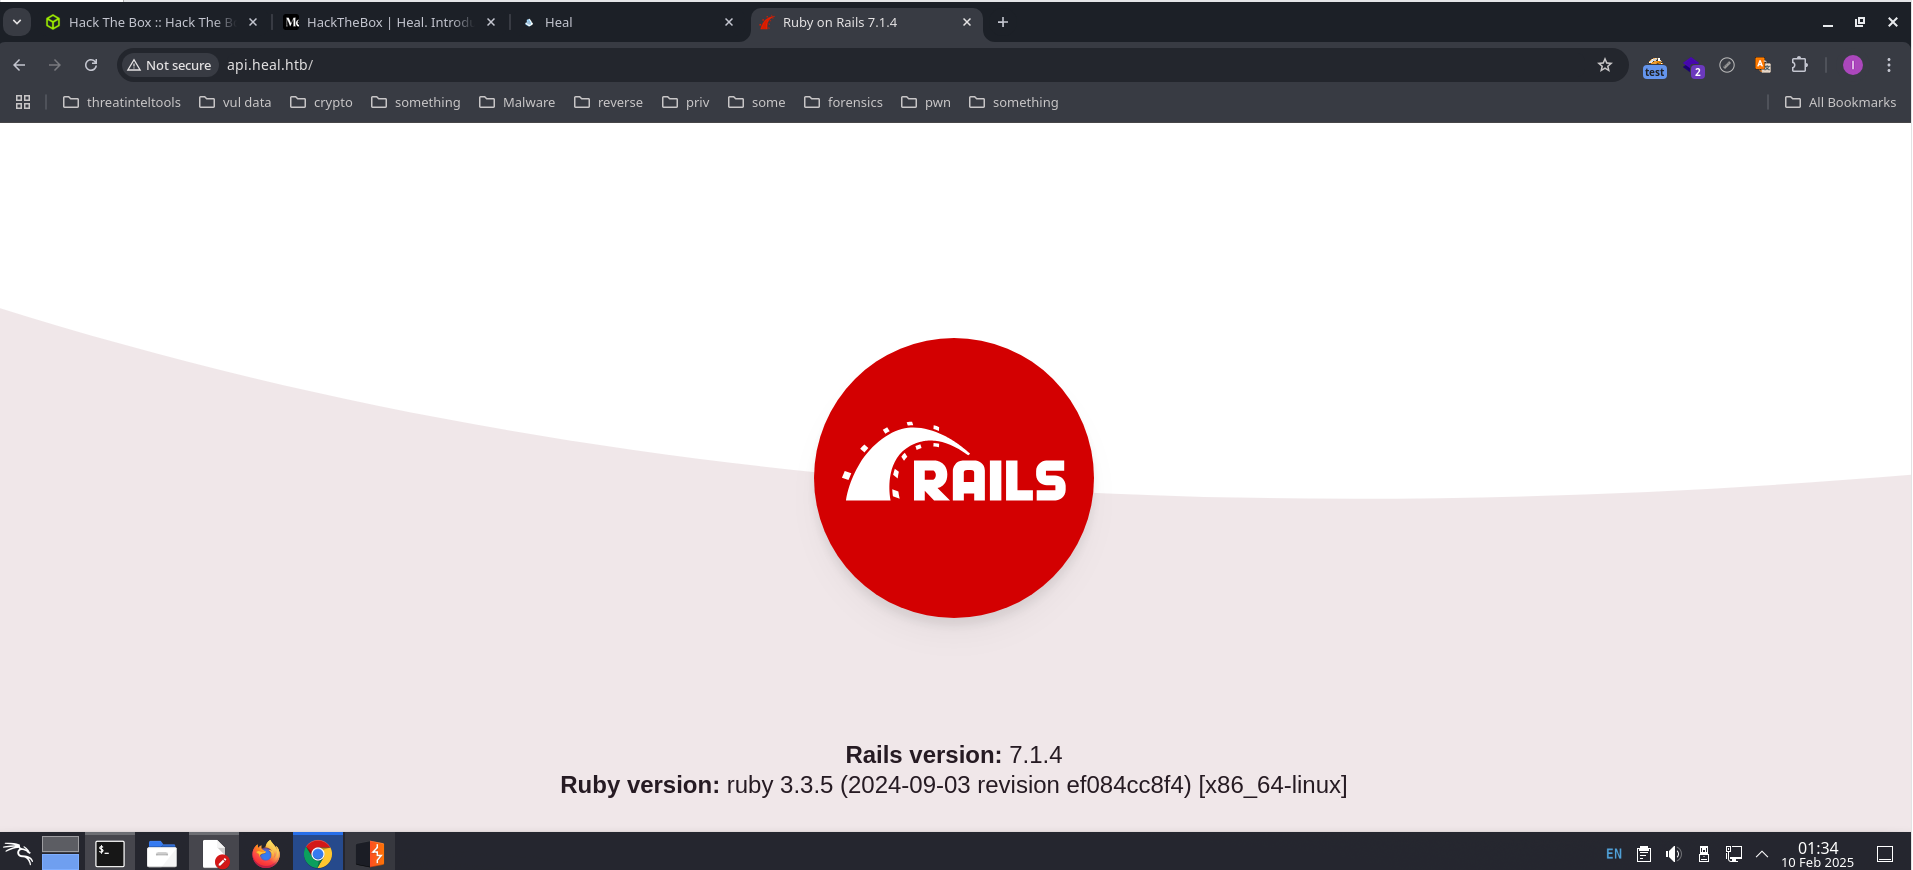This screenshot has height=870, width=1913.
Task: Open the Extensions puzzle icon
Action: tap(1799, 65)
